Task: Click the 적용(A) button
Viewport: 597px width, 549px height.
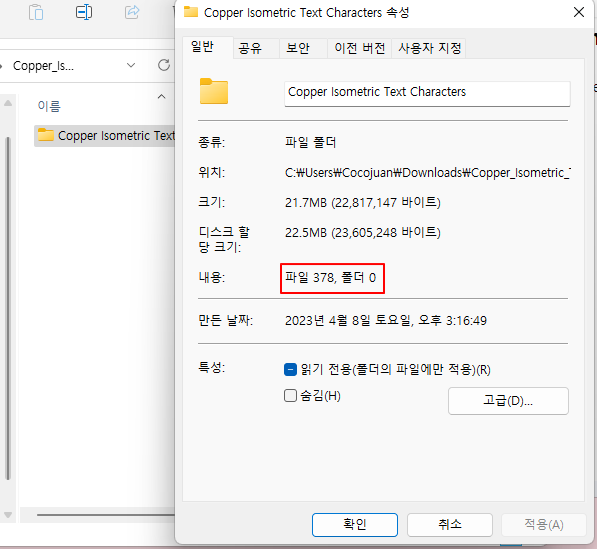Action: pos(544,525)
